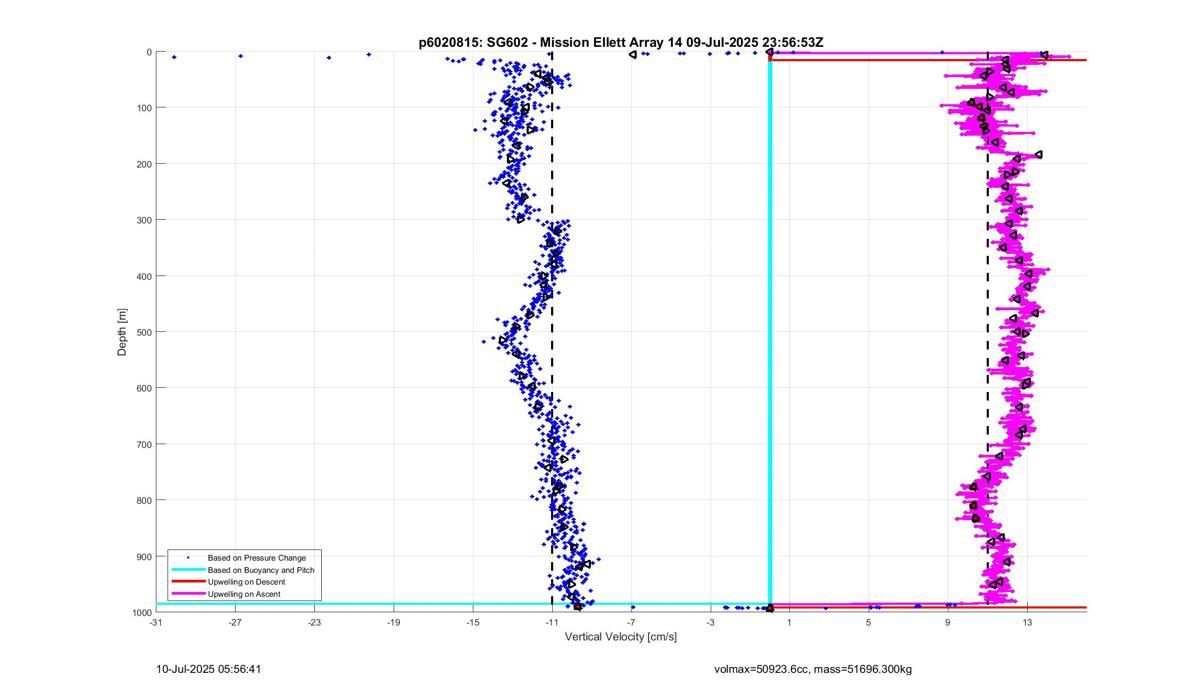Click the 'Vertical Velocity [cm/s]' x-axis label
The width and height of the screenshot is (1200, 688).
621,637
